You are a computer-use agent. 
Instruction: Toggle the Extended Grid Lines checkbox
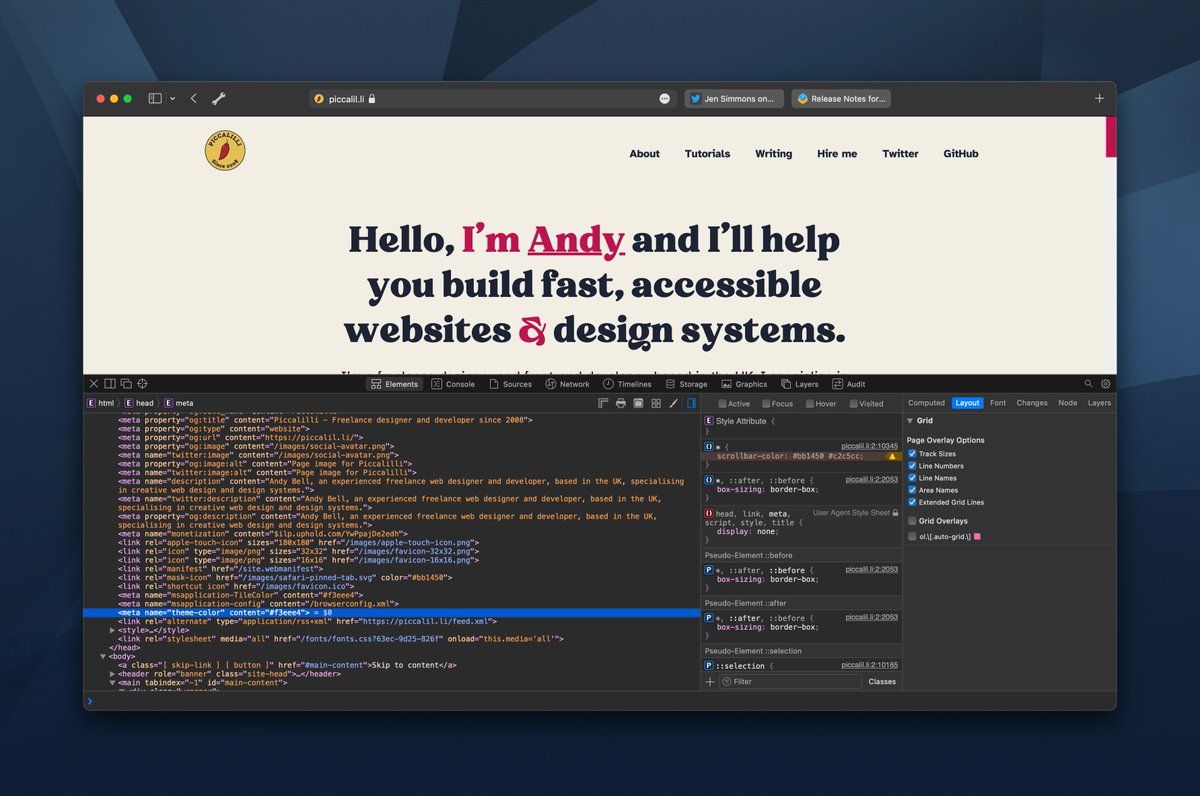pyautogui.click(x=912, y=502)
